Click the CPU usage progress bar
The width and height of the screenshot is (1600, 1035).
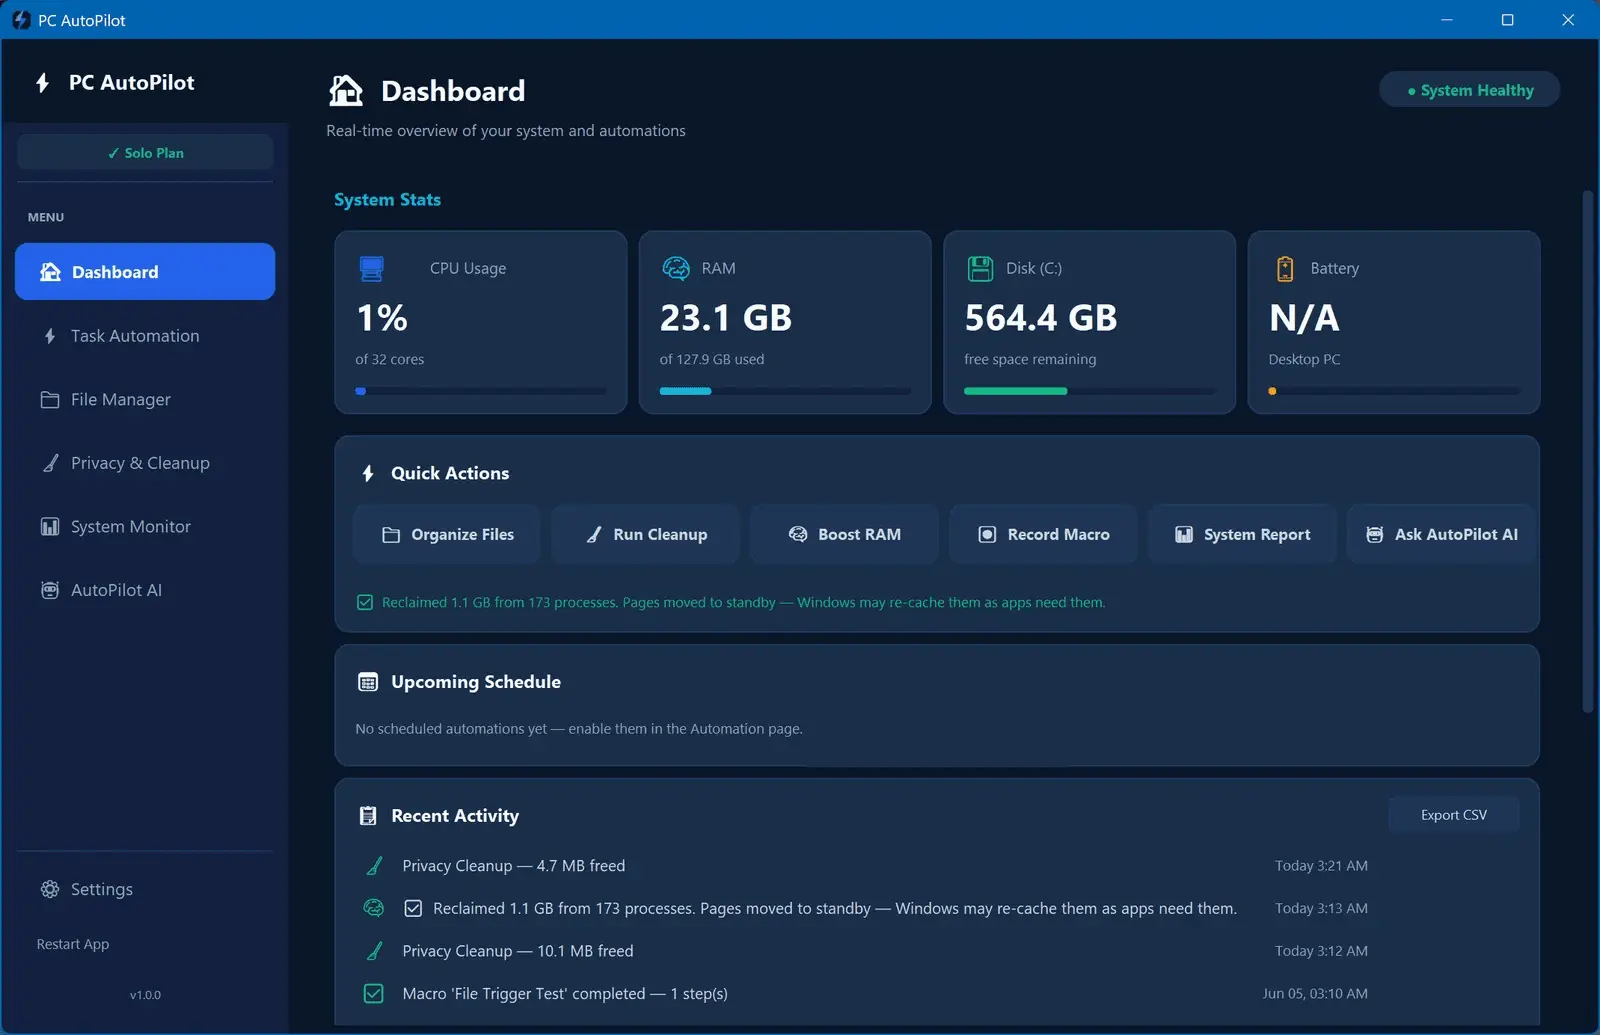tap(481, 391)
